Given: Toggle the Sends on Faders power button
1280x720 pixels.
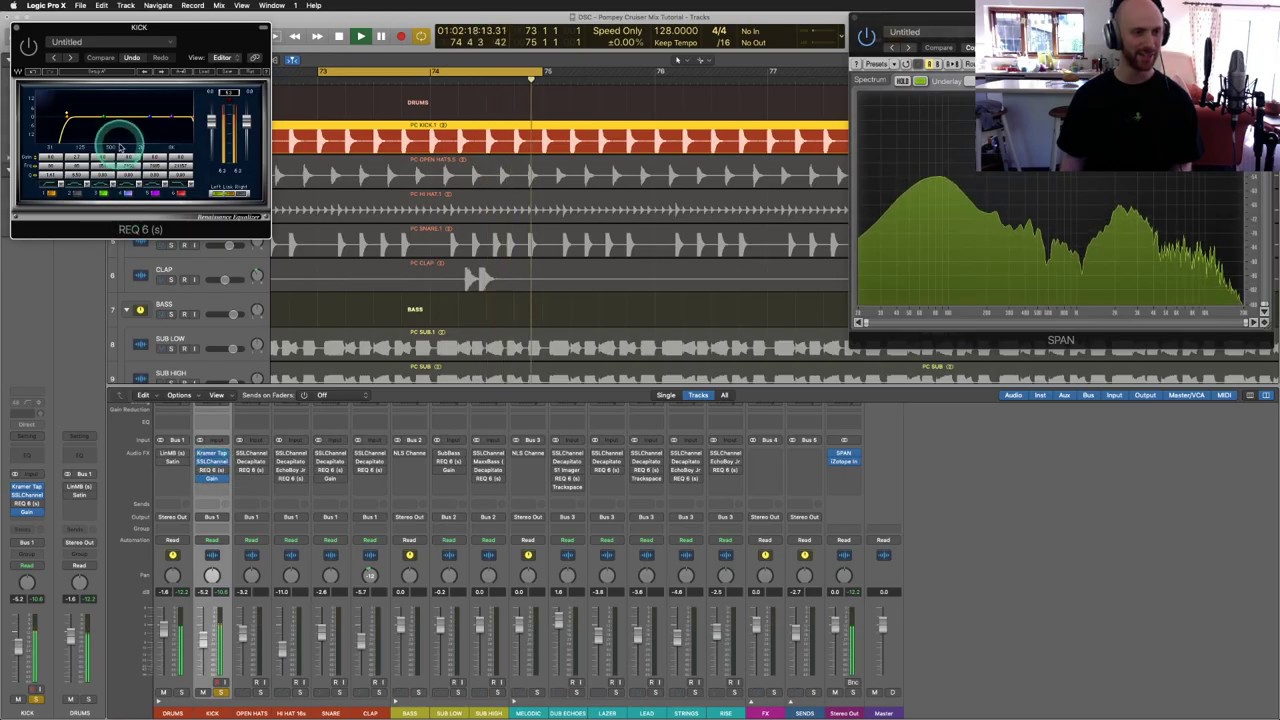Looking at the screenshot, I should tap(304, 395).
